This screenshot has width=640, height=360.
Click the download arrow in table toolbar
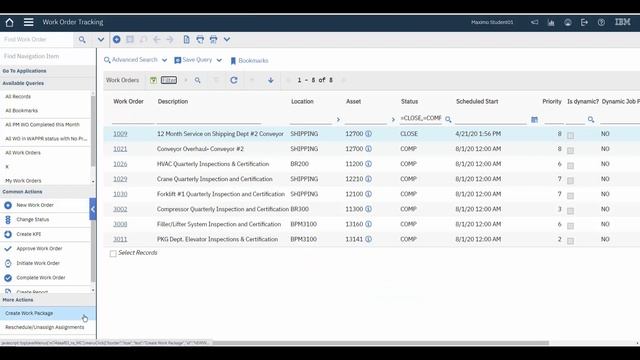click(x=271, y=80)
